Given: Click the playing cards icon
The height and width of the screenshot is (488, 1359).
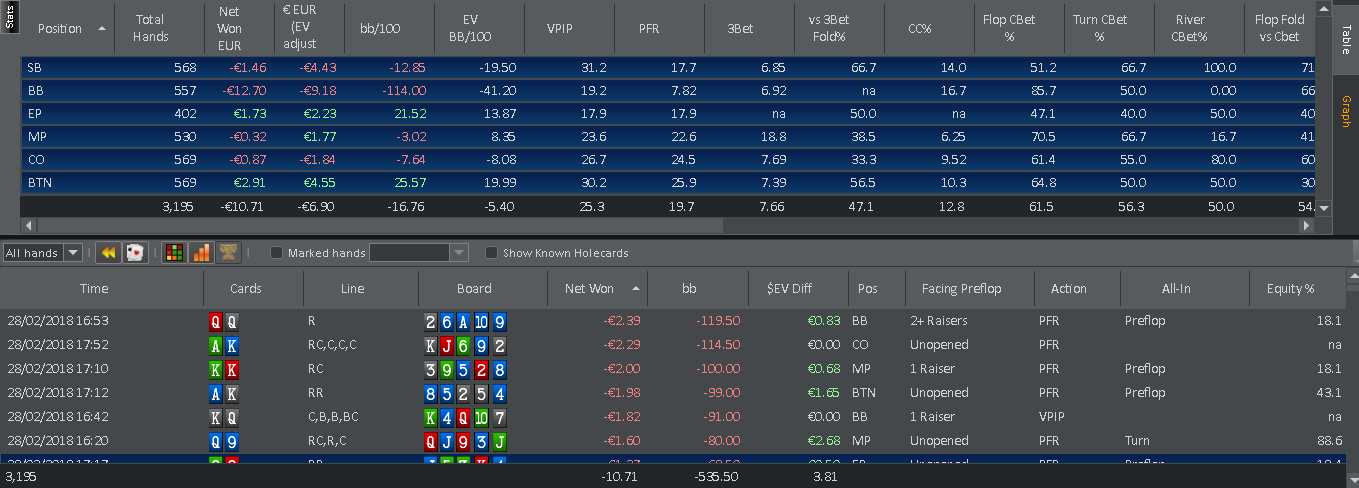Looking at the screenshot, I should coord(134,253).
